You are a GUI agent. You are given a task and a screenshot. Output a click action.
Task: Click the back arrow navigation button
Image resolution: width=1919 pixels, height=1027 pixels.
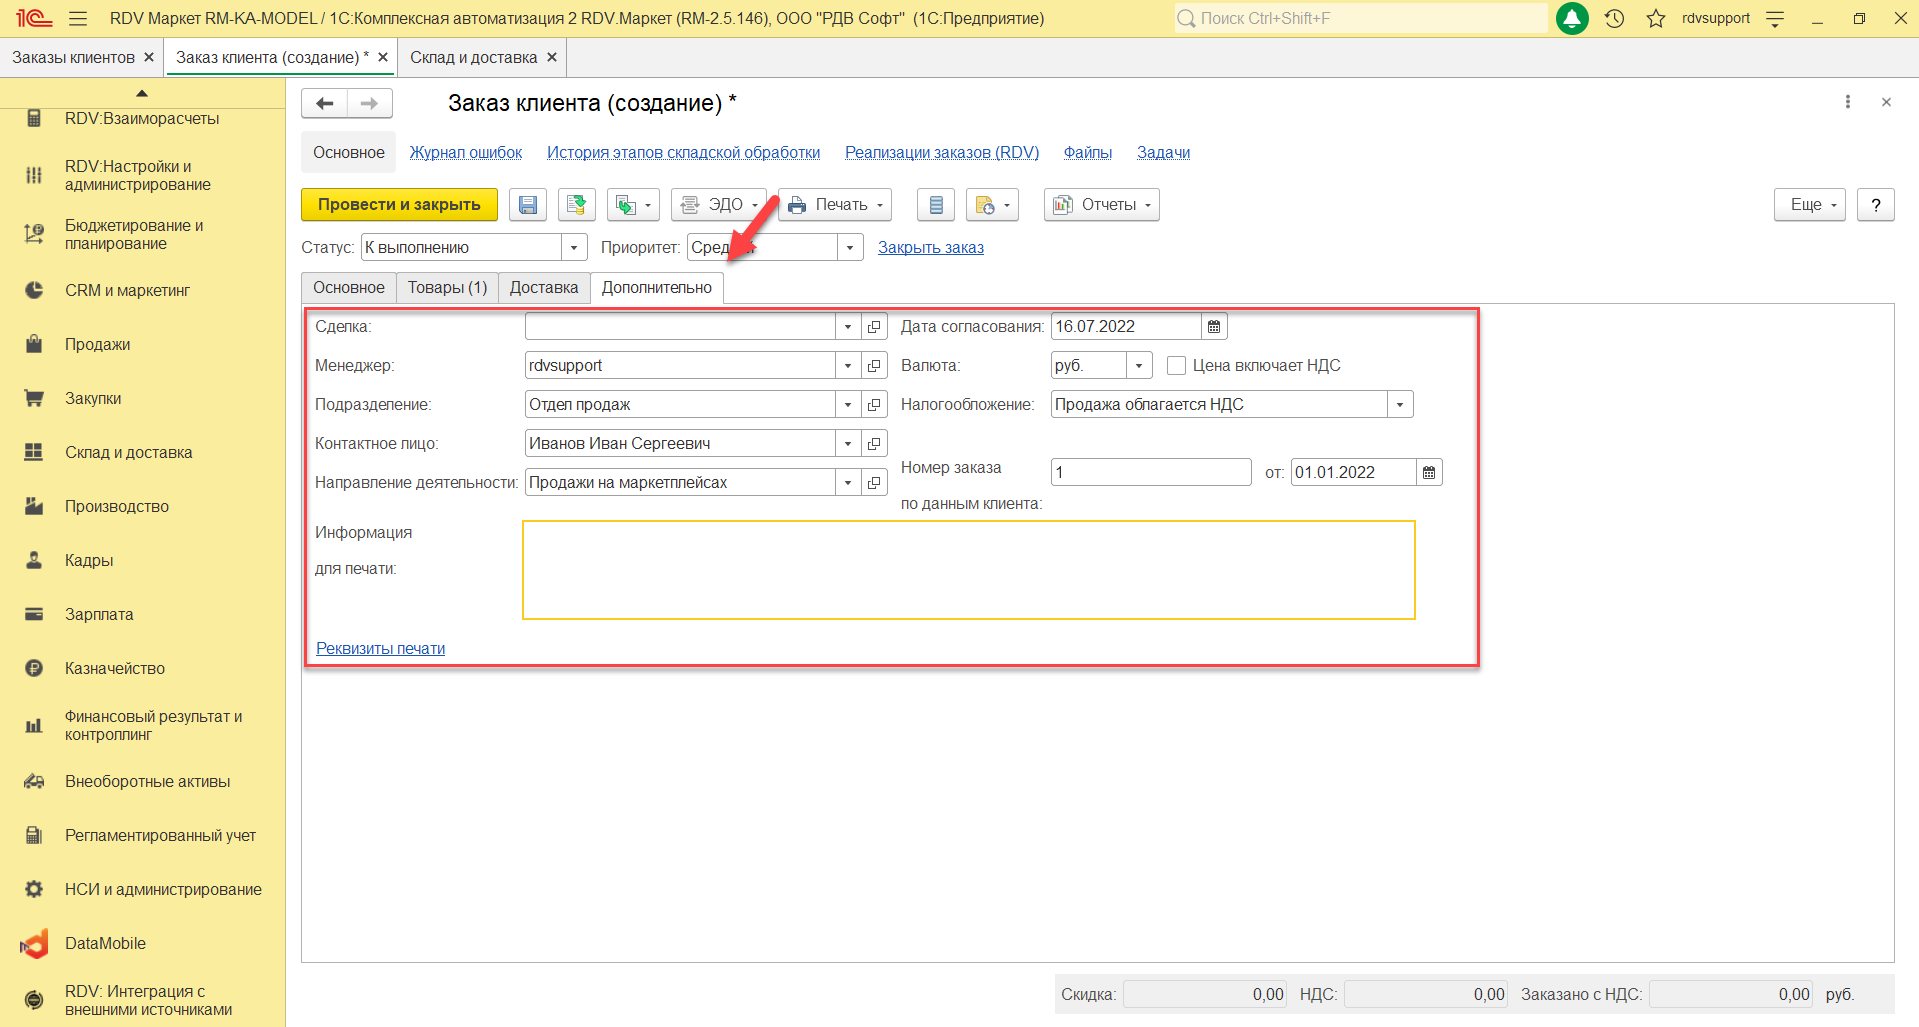(x=324, y=103)
